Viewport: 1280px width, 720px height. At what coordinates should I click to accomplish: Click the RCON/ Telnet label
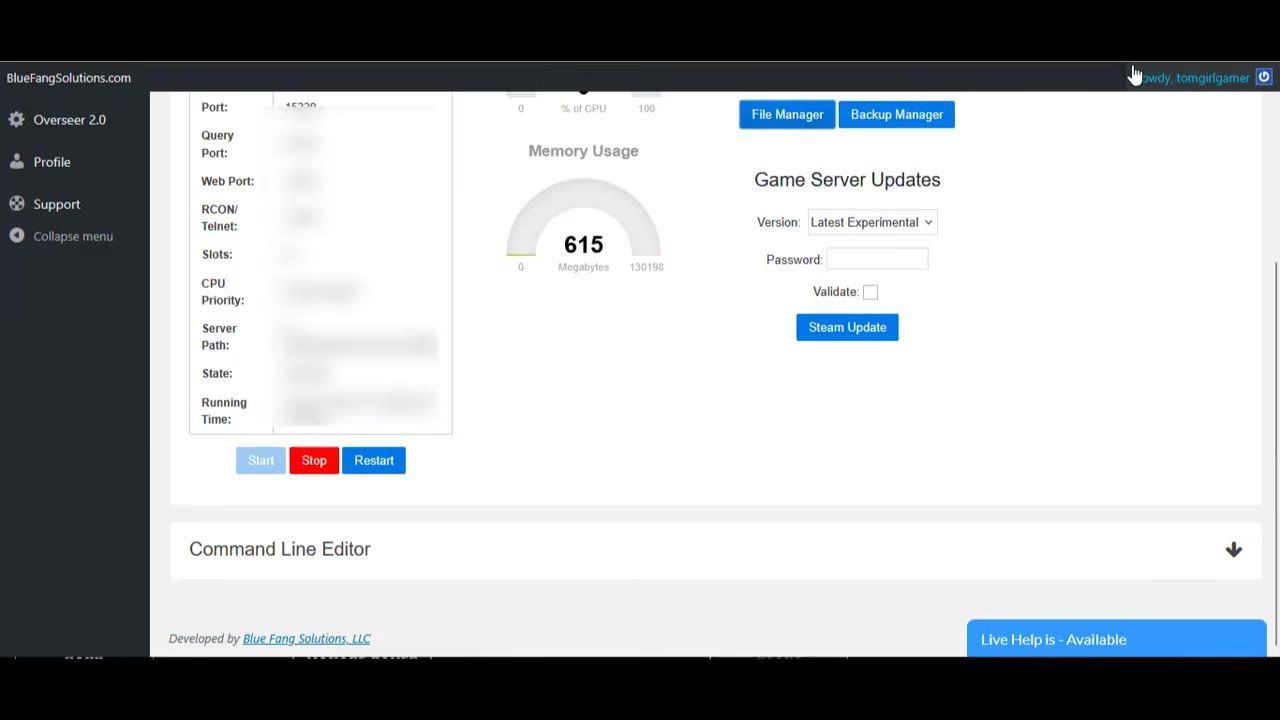(x=219, y=218)
